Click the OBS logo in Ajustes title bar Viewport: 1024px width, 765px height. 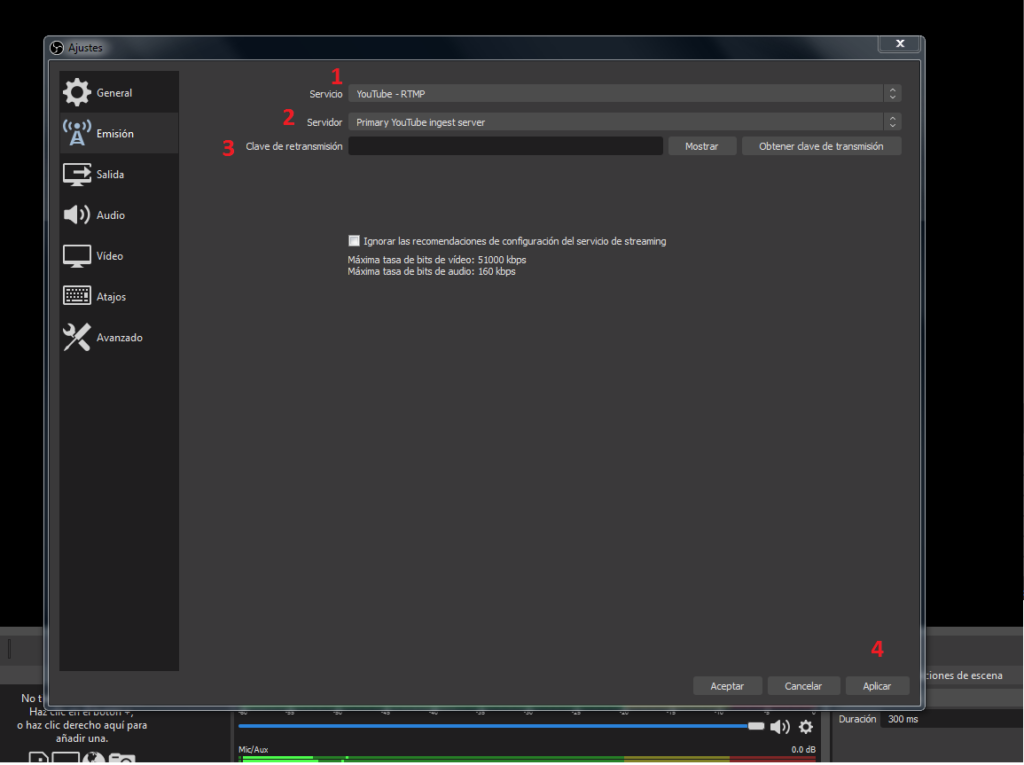[x=57, y=48]
